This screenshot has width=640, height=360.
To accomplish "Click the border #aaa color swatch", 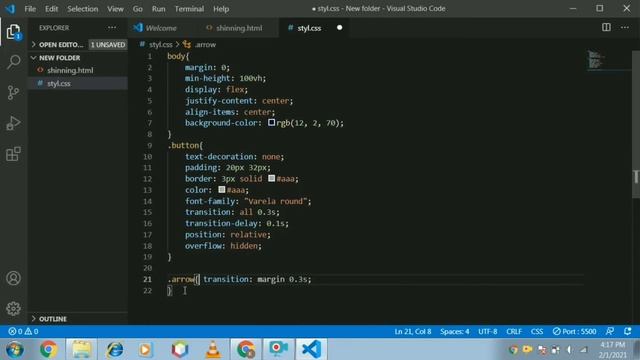I will [271, 178].
